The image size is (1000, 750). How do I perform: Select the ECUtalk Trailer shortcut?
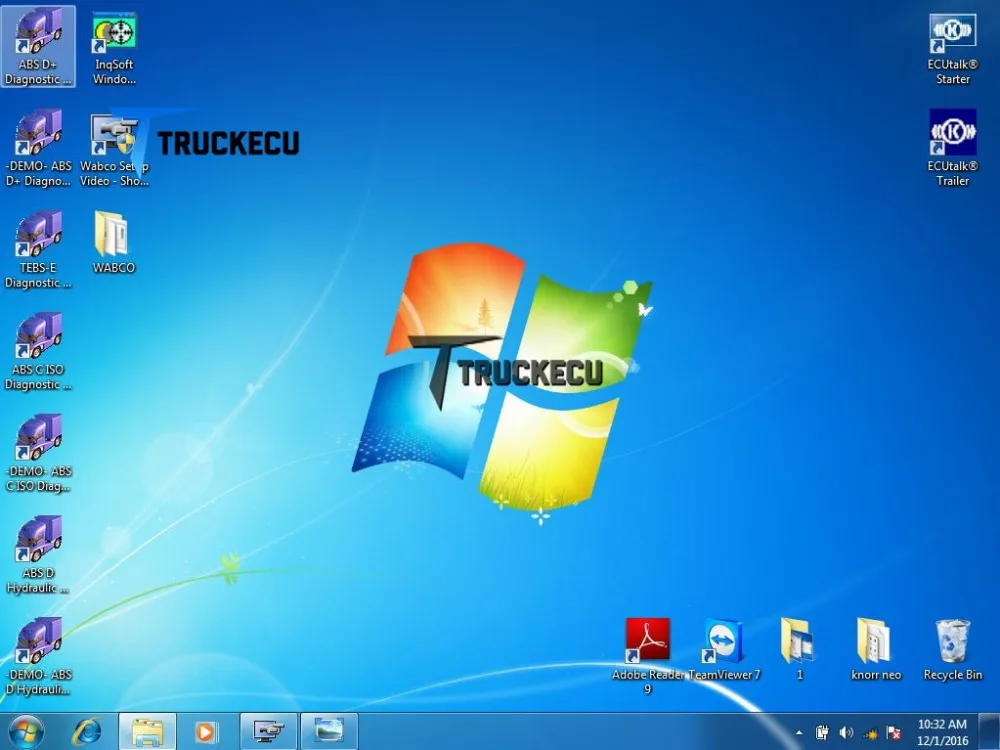click(x=953, y=148)
